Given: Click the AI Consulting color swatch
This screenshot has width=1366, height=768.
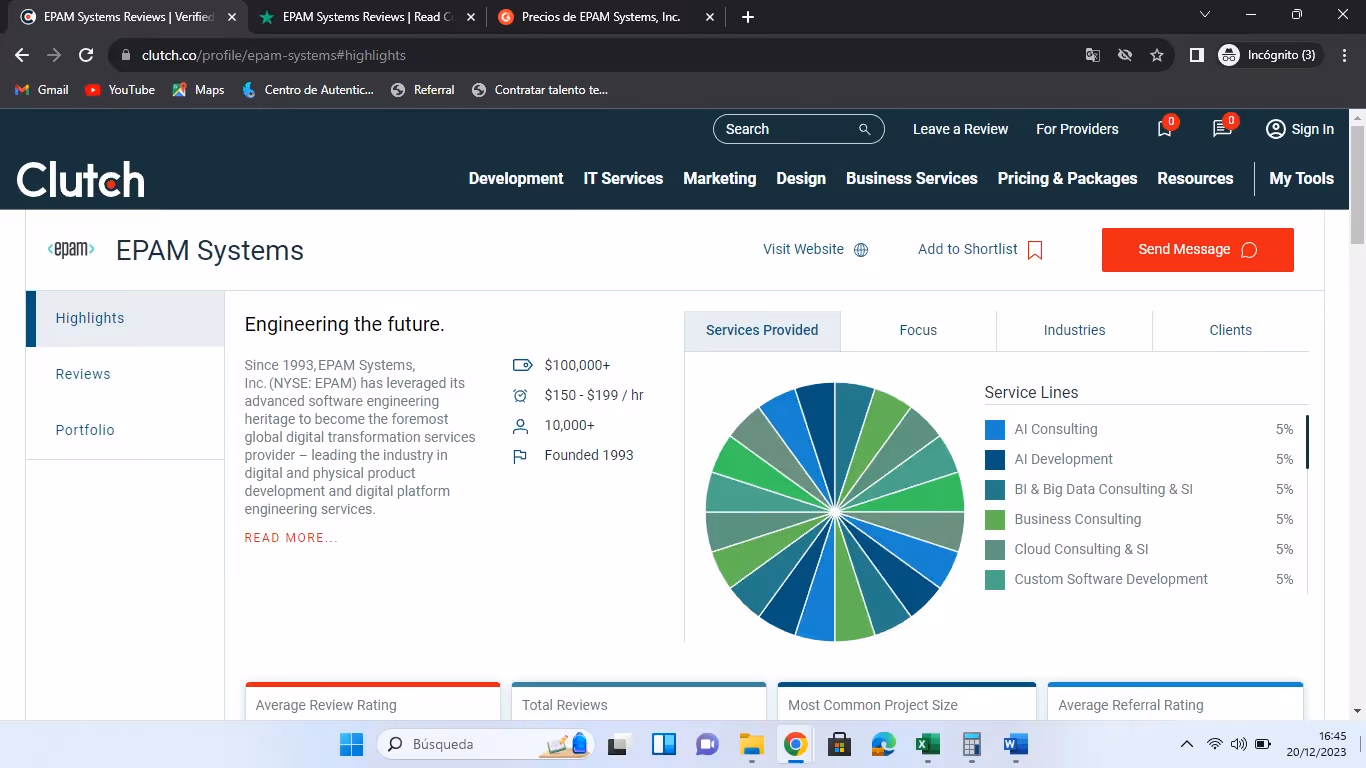Looking at the screenshot, I should (x=995, y=430).
